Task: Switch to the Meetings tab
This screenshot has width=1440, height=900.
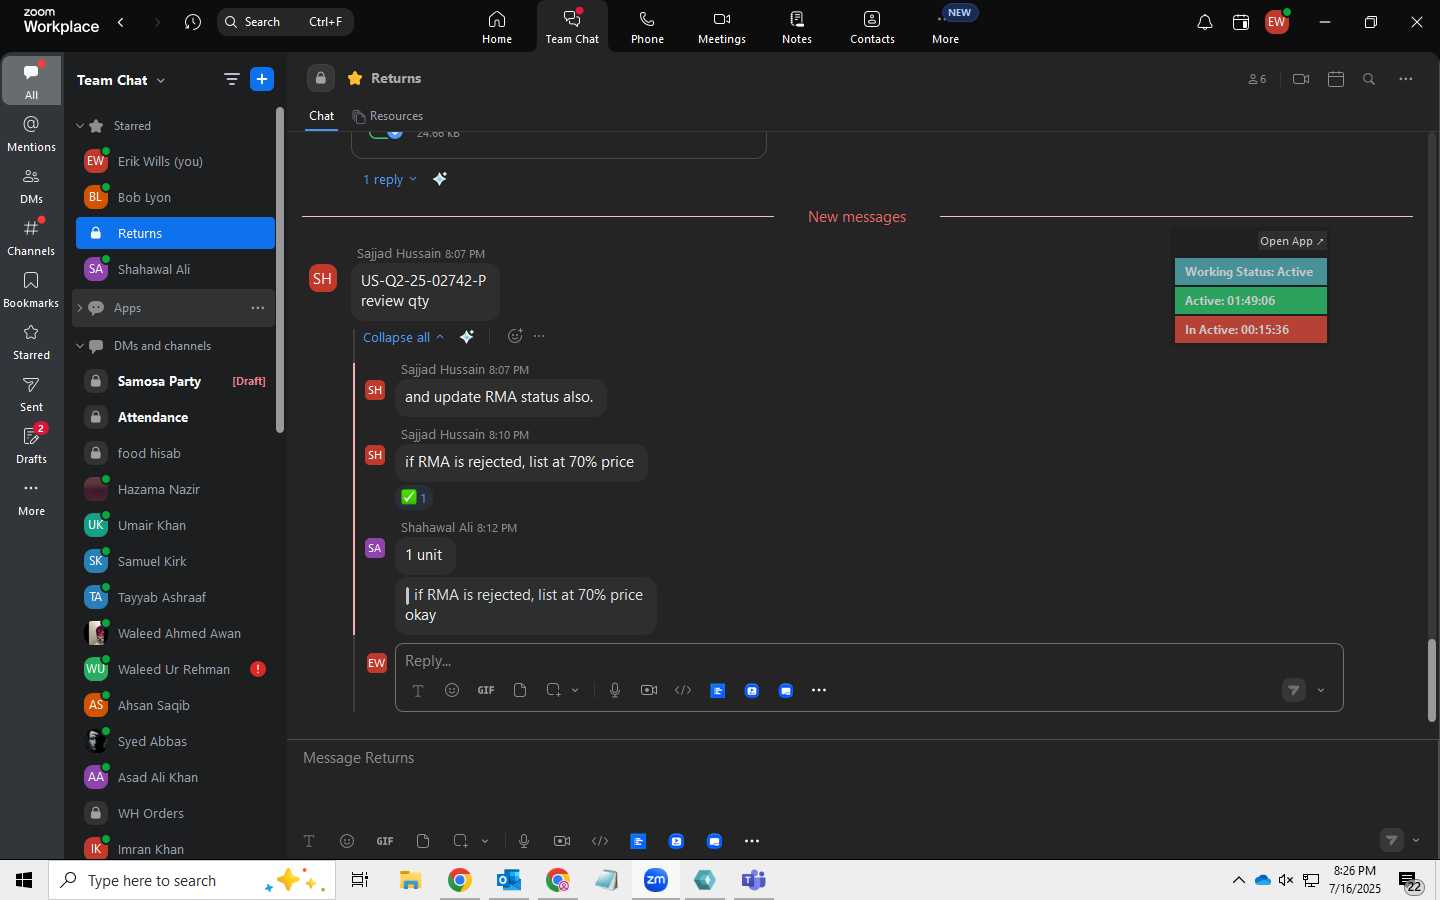Action: point(722,27)
